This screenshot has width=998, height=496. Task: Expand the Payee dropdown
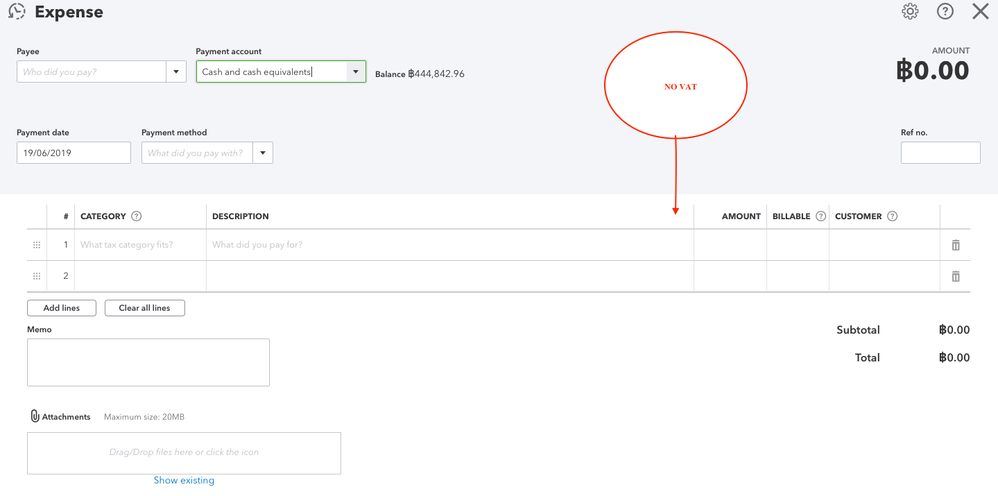(176, 72)
